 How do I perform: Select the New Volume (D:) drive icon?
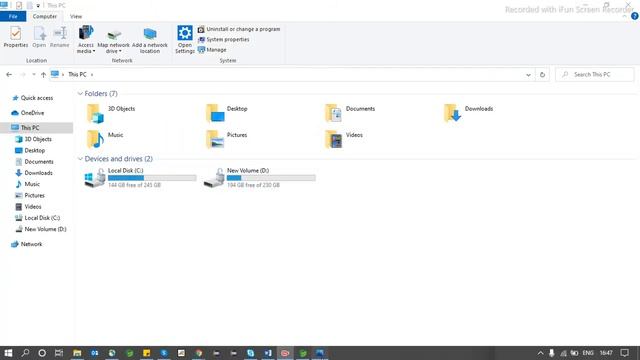[214, 178]
